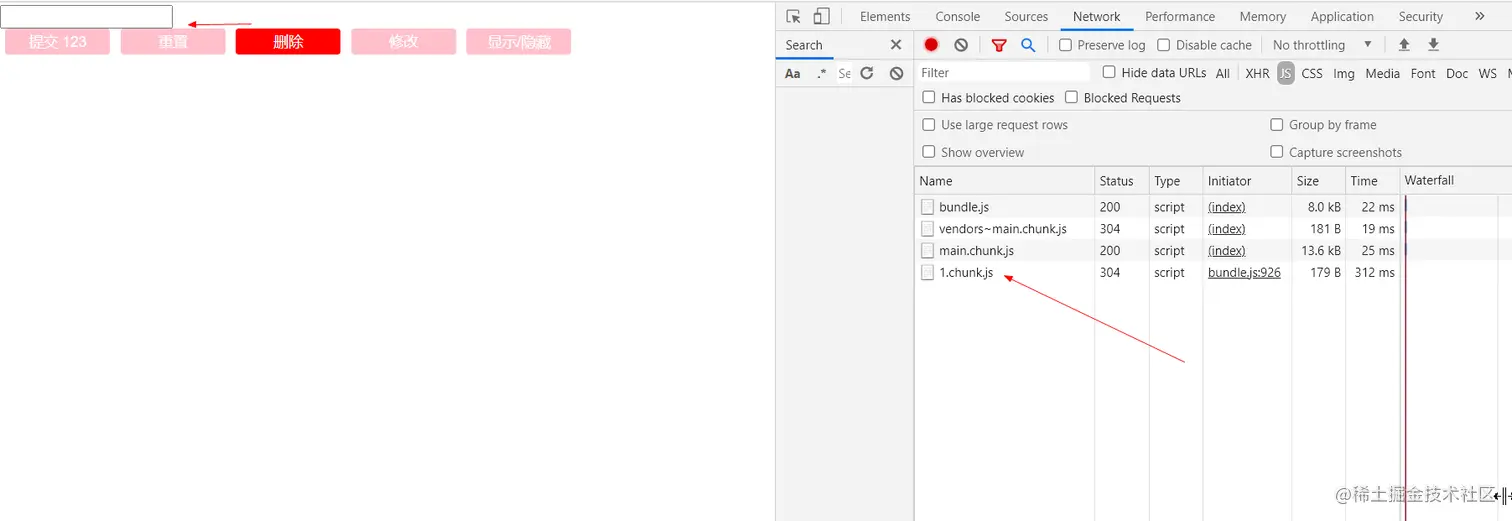This screenshot has width=1512, height=521.
Task: Filter requests by WS
Action: click(1488, 73)
